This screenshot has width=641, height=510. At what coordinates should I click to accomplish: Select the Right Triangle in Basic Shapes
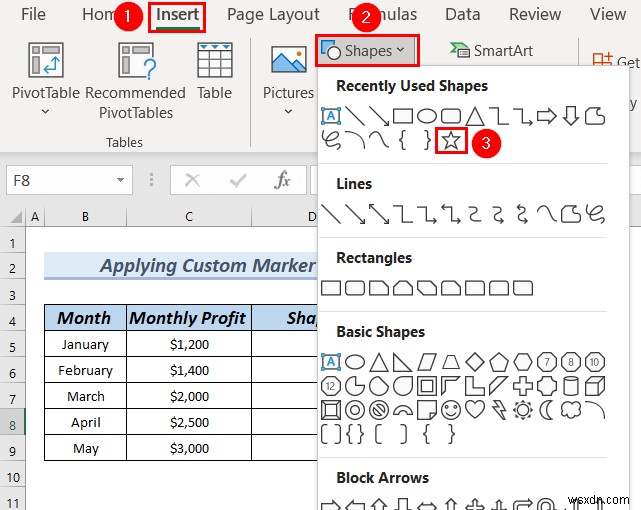click(x=403, y=362)
